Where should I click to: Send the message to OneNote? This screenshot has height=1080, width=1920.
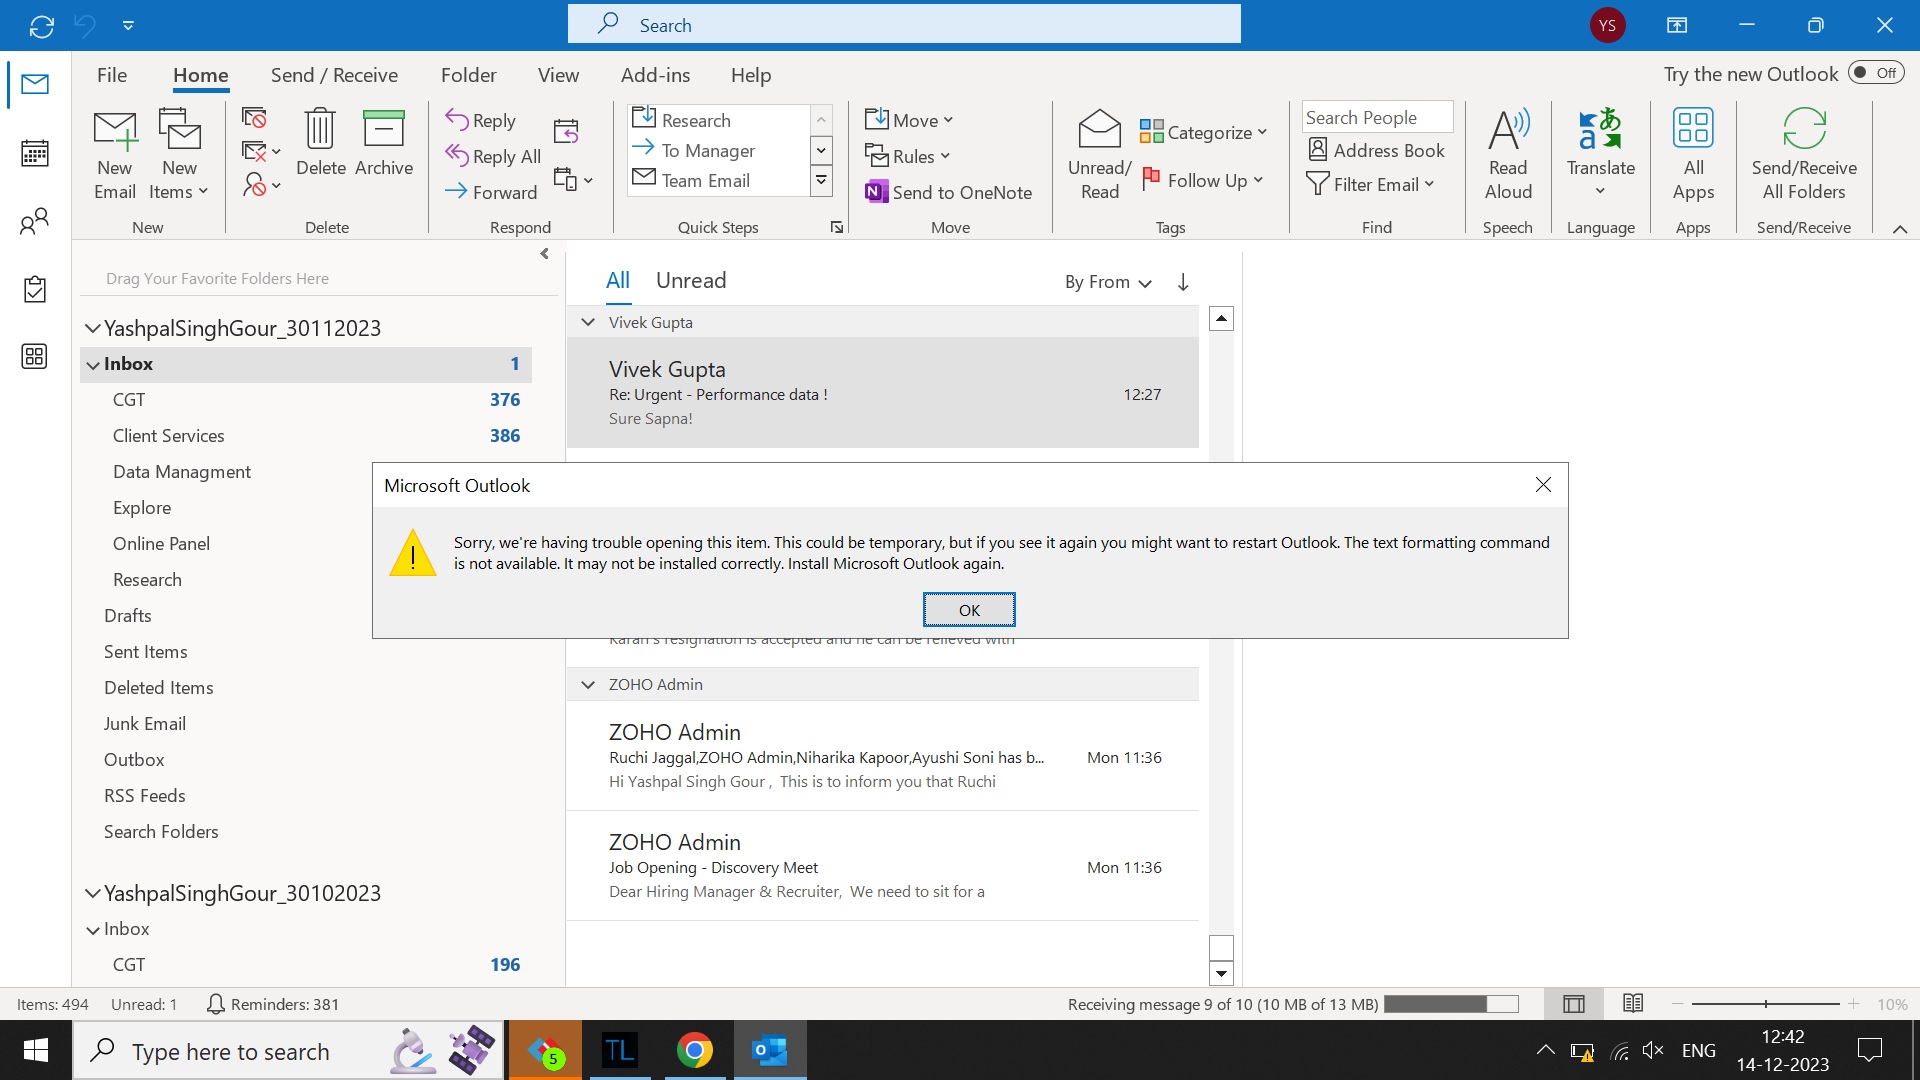948,192
